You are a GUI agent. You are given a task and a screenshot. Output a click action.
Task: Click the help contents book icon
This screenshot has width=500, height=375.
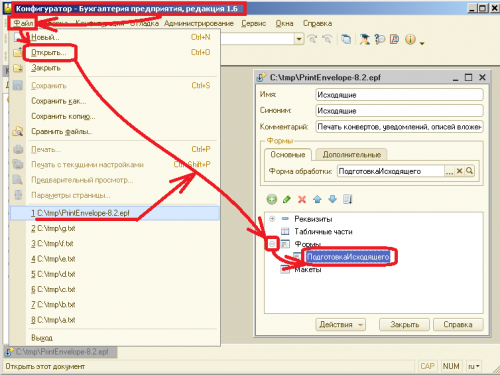pos(395,39)
